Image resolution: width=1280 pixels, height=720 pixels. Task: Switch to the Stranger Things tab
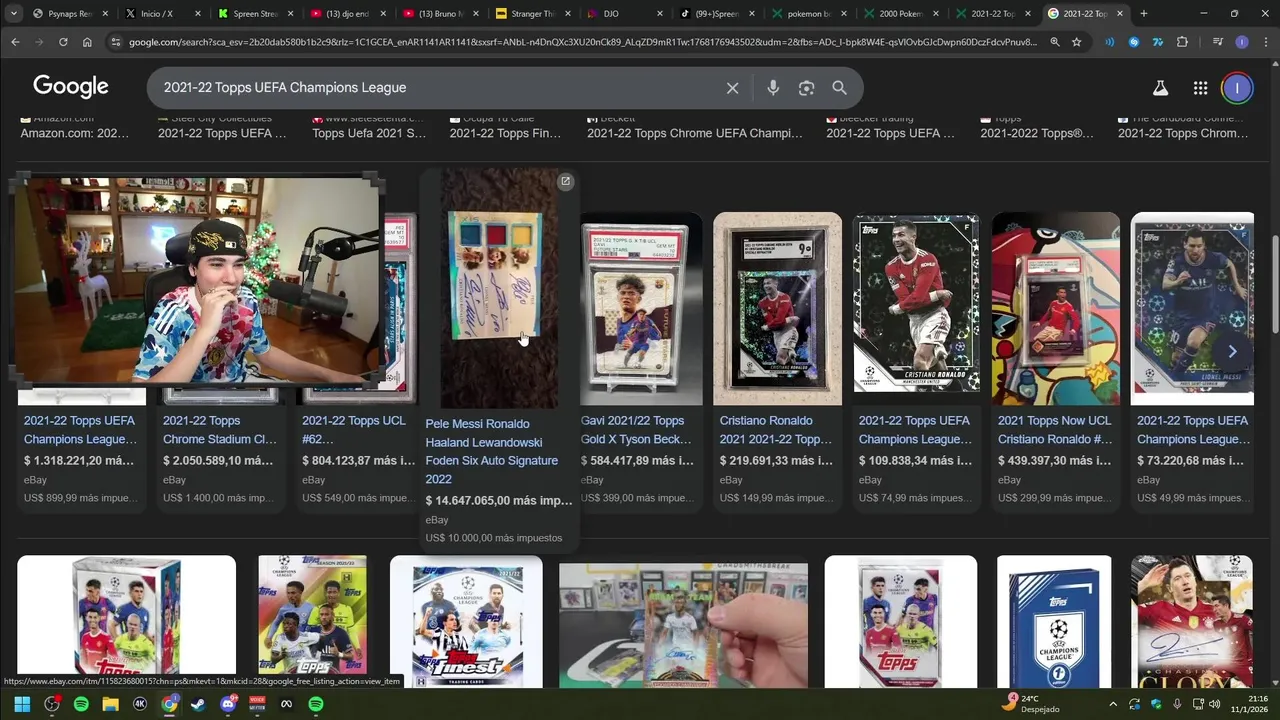coord(530,14)
